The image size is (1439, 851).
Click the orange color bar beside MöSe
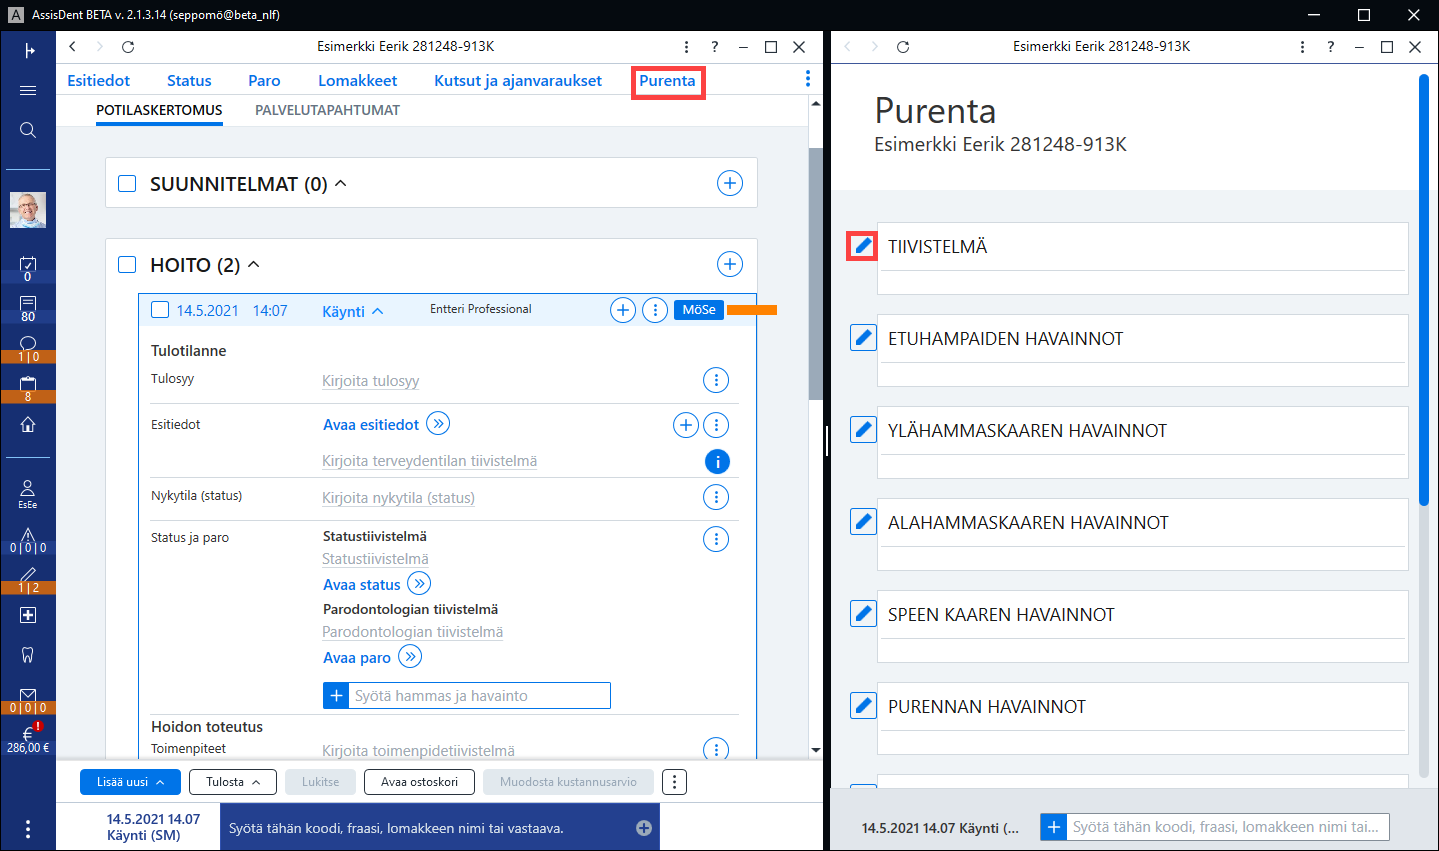[x=752, y=310]
